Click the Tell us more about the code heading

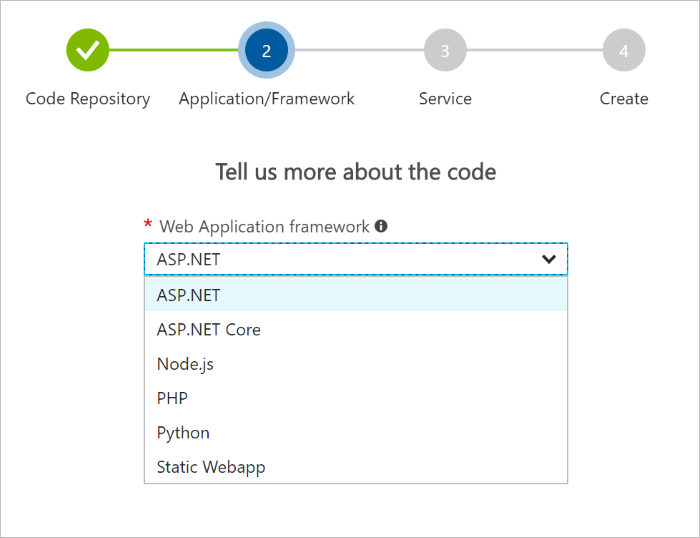click(356, 172)
